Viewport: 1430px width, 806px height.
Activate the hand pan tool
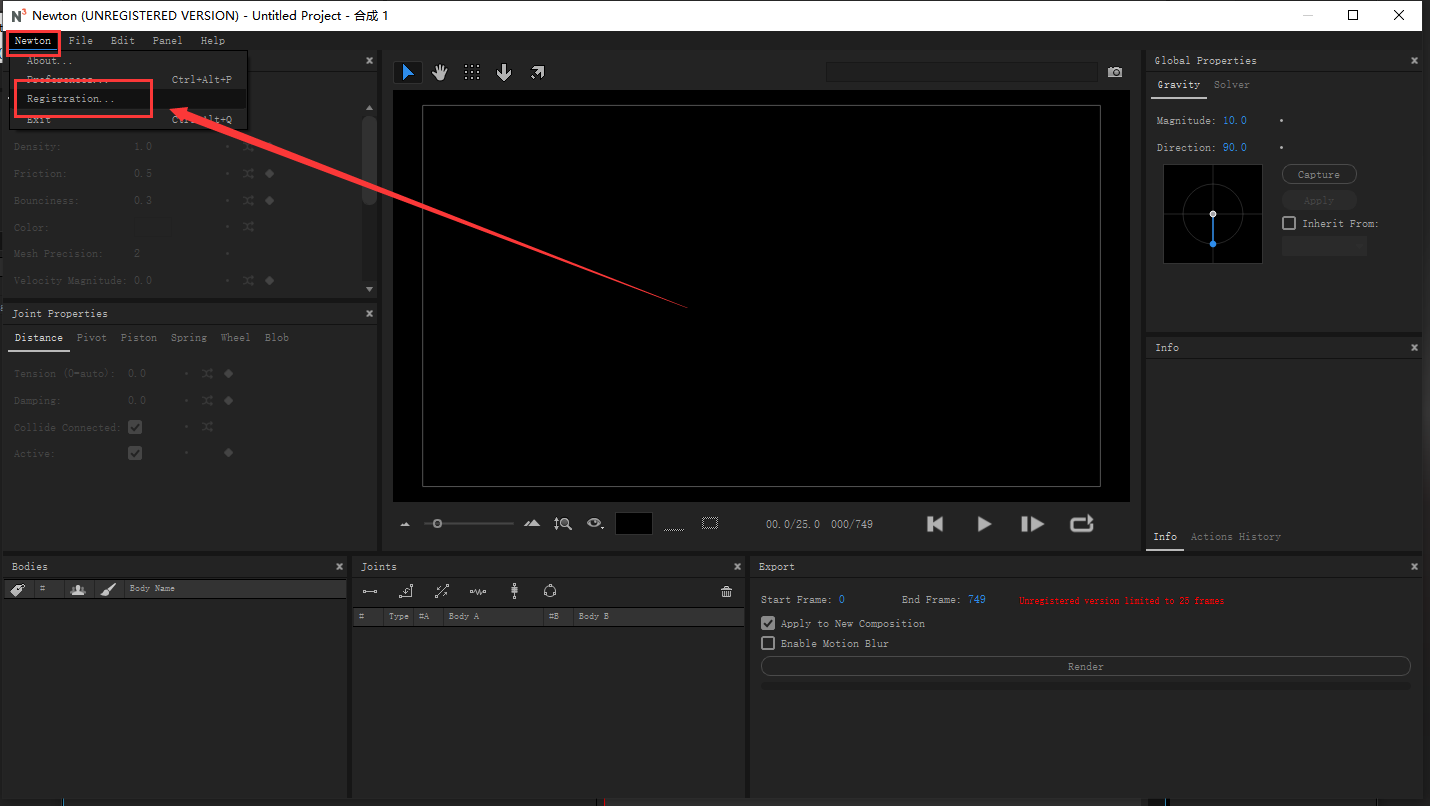tap(440, 72)
